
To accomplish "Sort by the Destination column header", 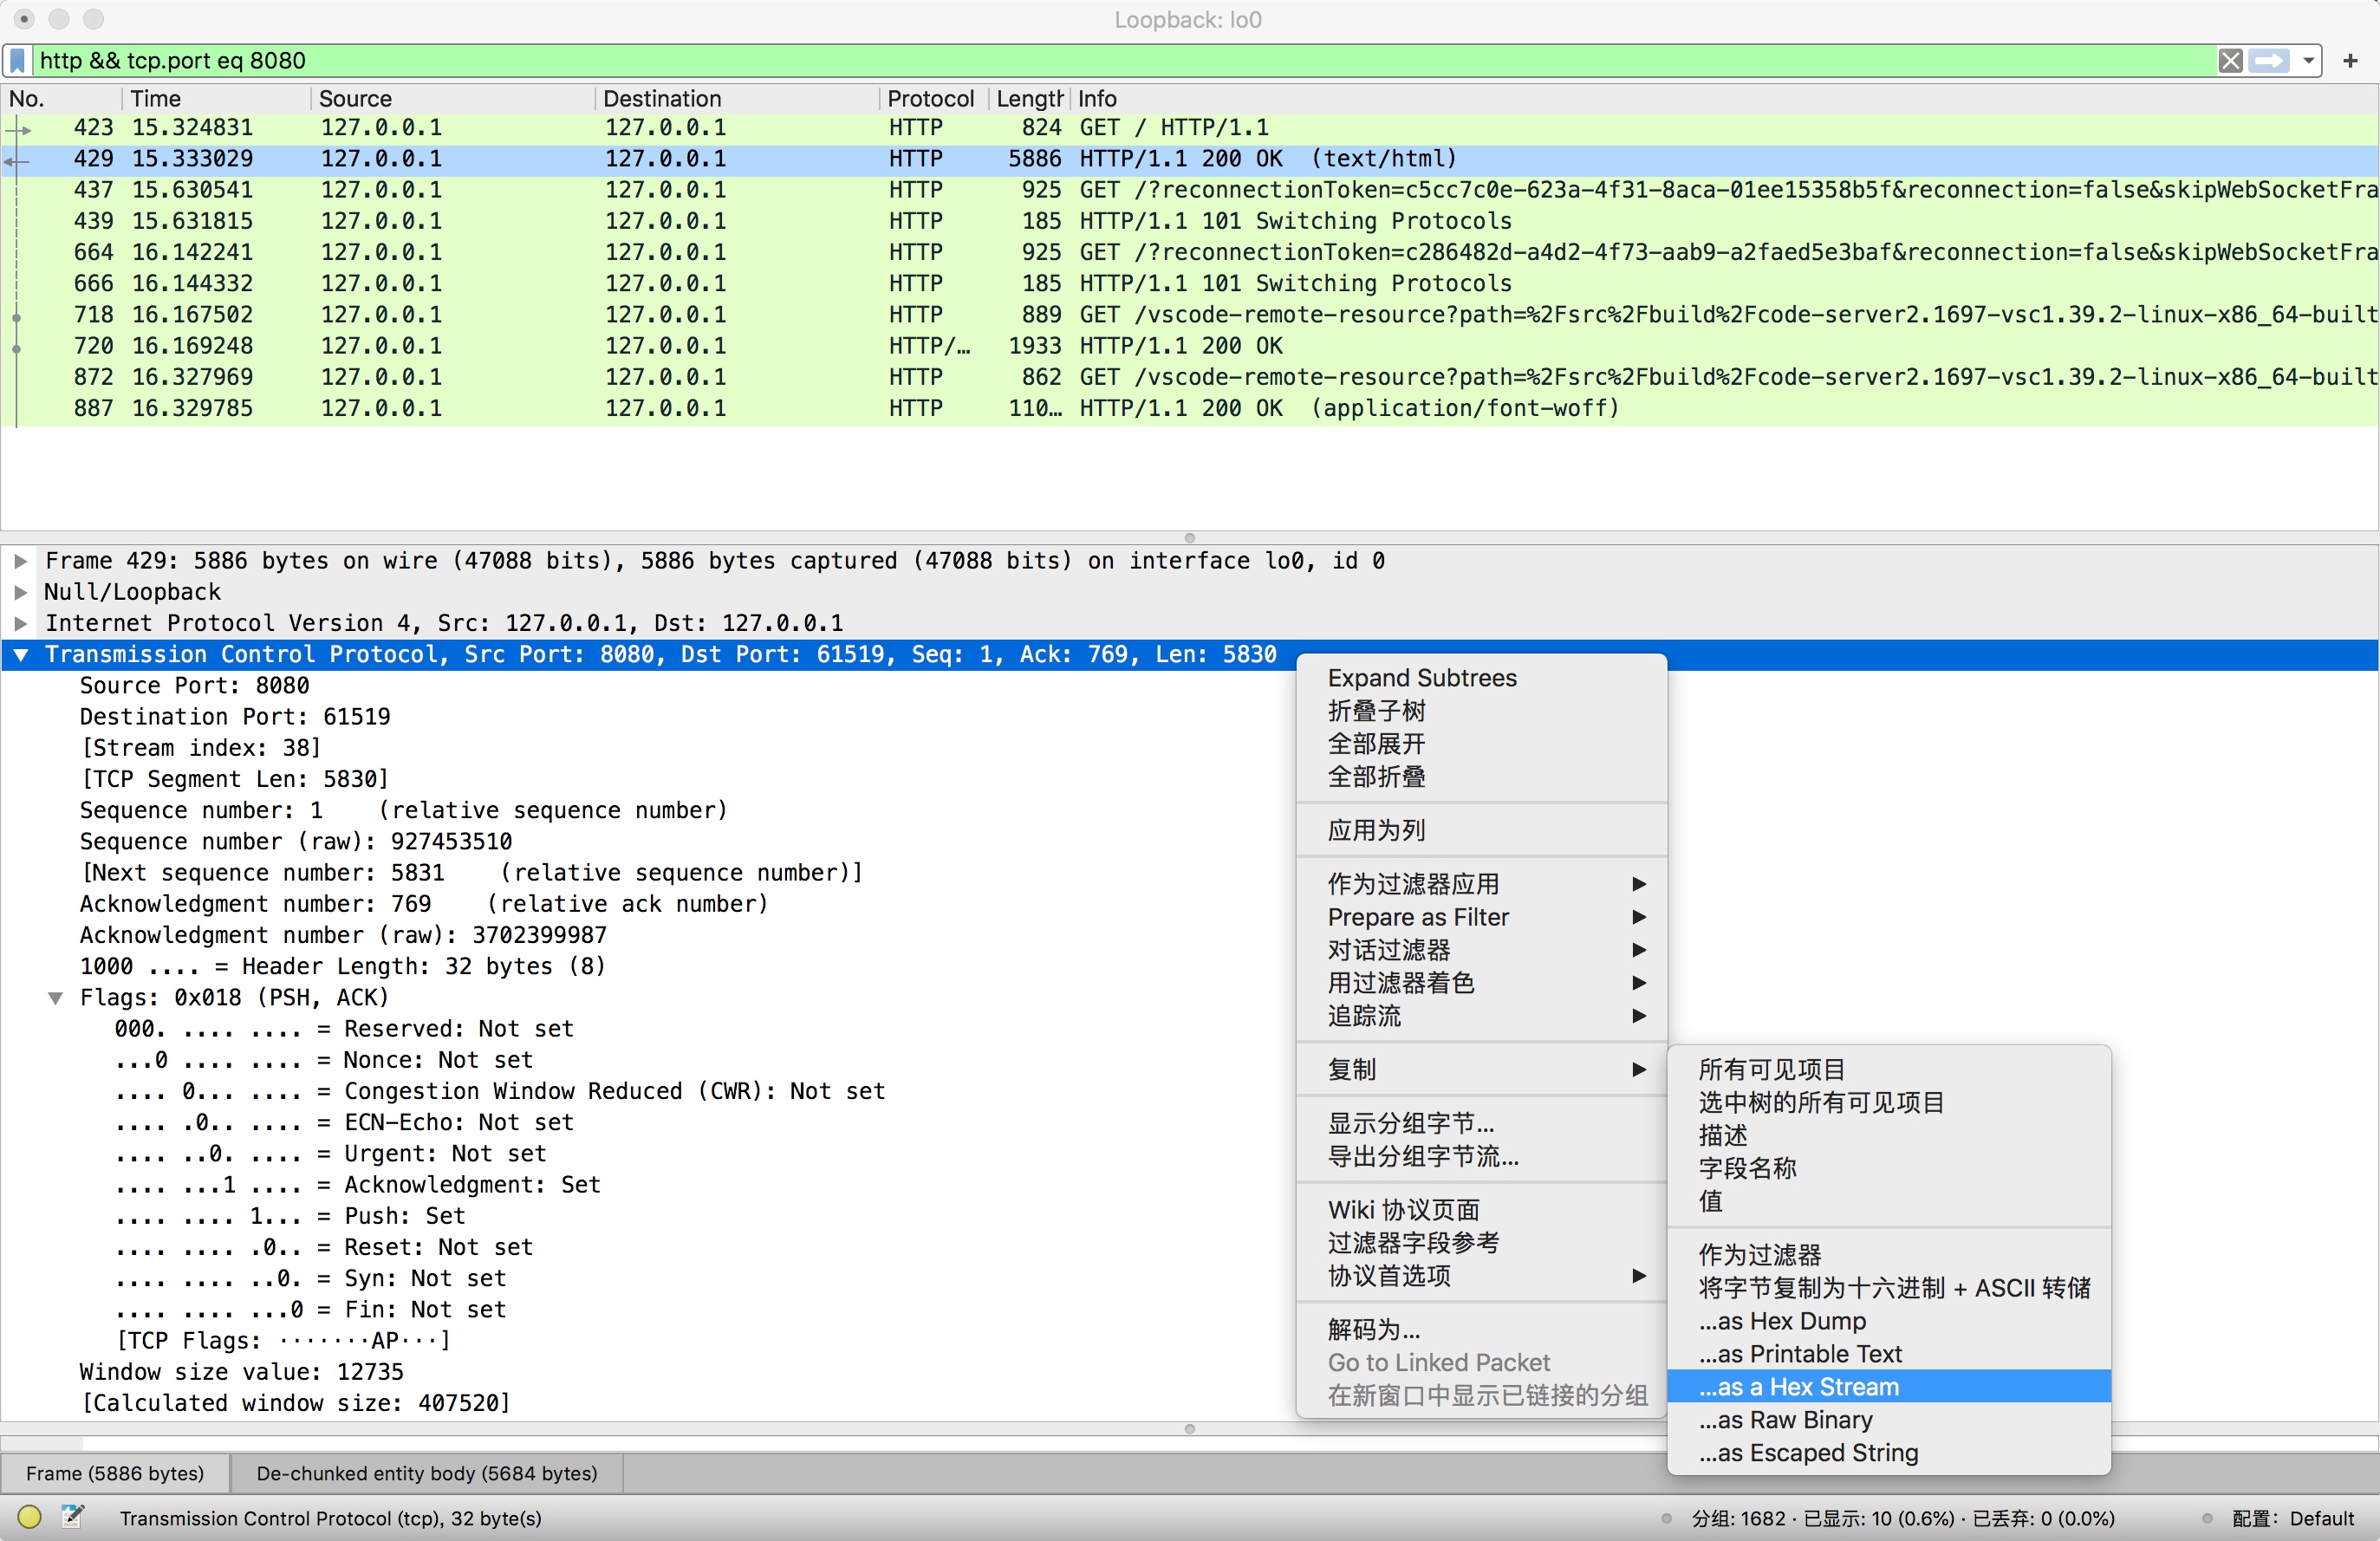I will point(738,99).
